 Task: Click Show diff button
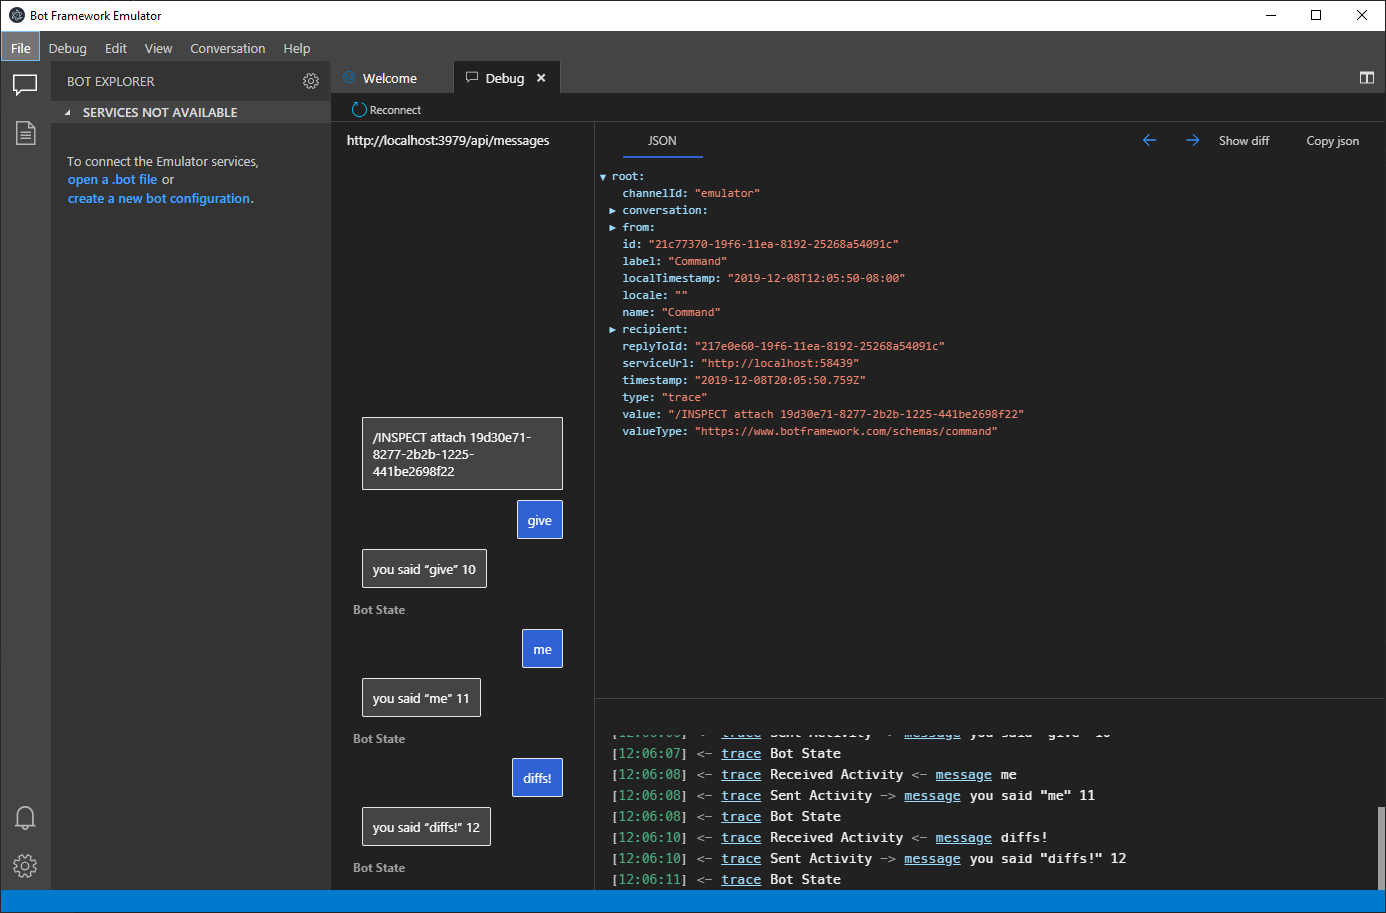click(1244, 141)
